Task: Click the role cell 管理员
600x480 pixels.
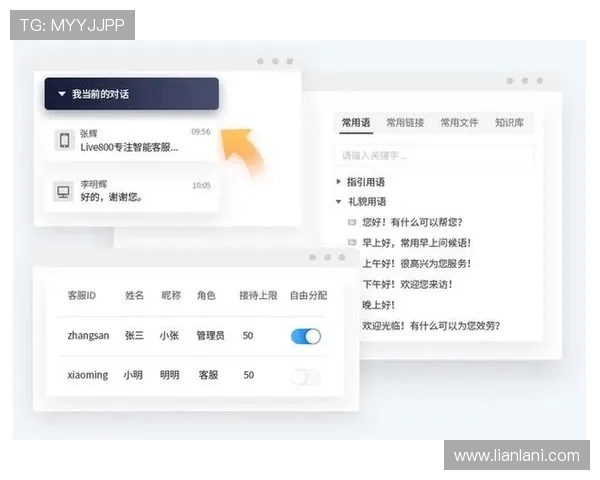Action: [x=210, y=336]
